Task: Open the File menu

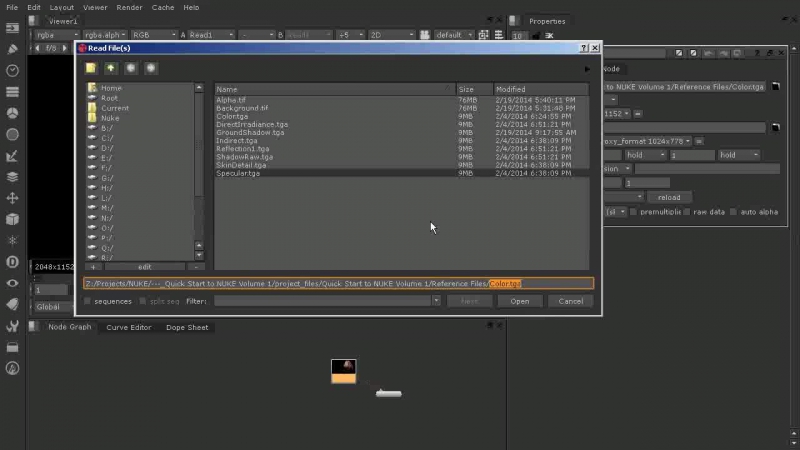Action: [x=12, y=8]
